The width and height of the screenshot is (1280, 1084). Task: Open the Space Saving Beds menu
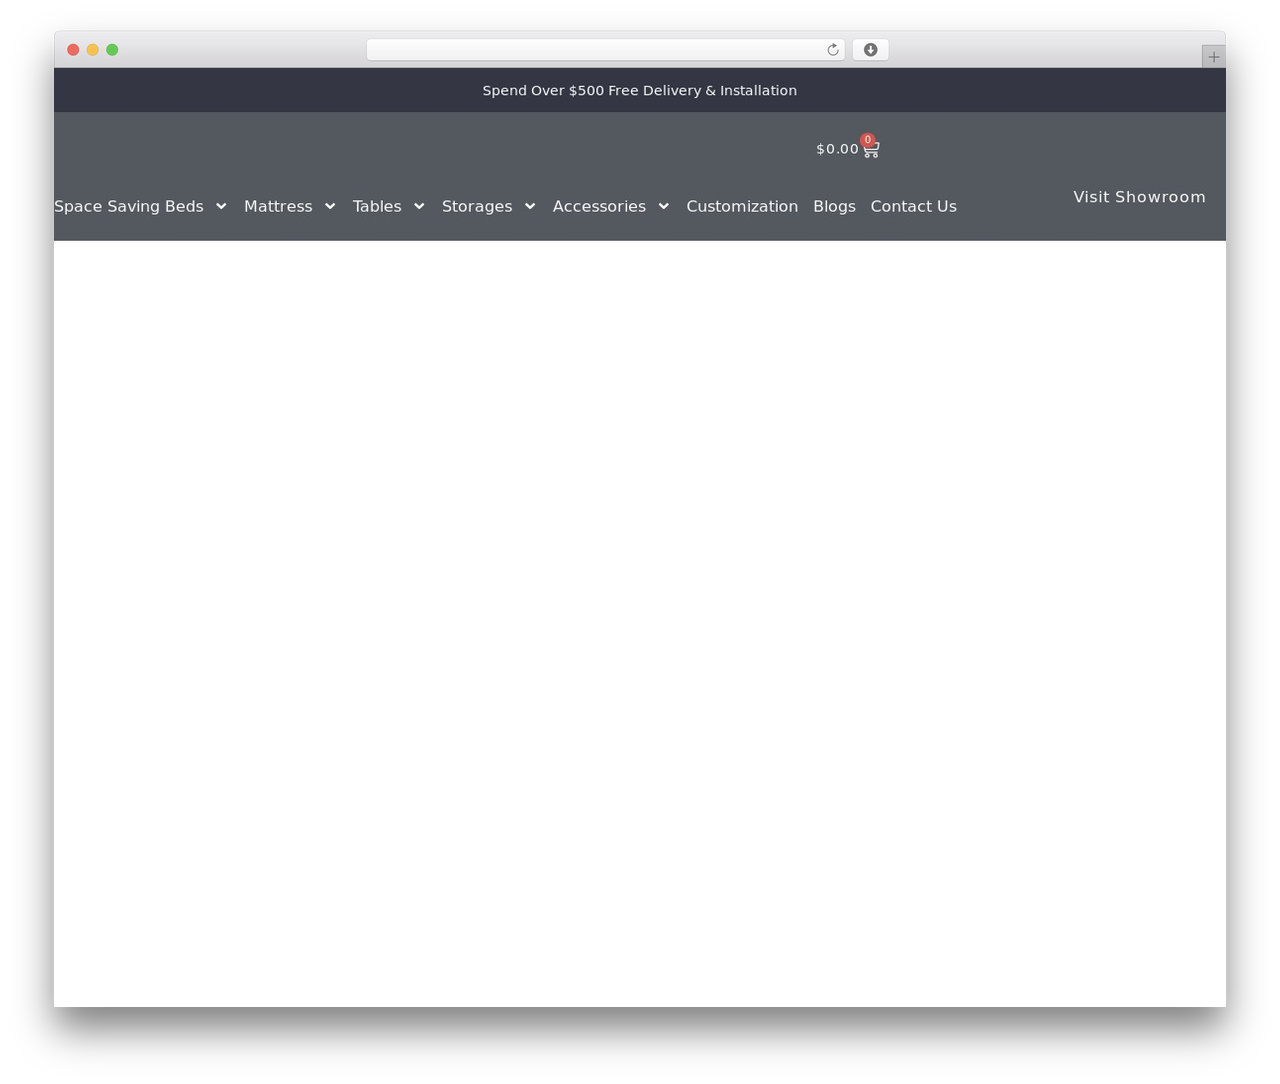[129, 206]
